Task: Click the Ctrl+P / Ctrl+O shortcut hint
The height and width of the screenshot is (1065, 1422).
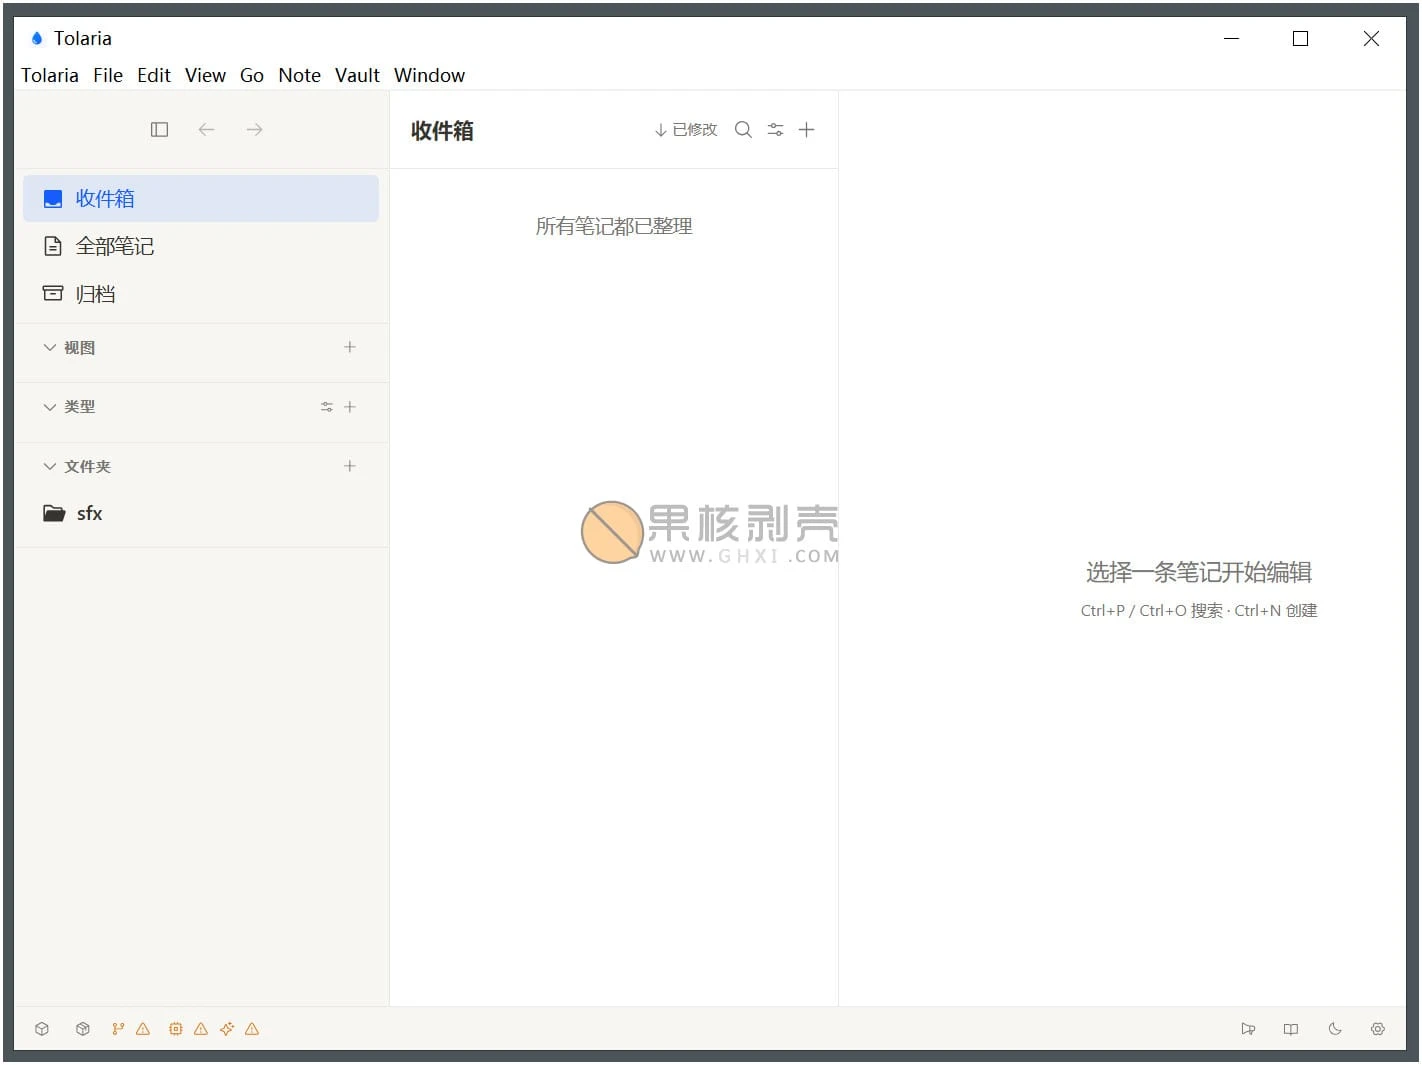Action: [x=1199, y=611]
